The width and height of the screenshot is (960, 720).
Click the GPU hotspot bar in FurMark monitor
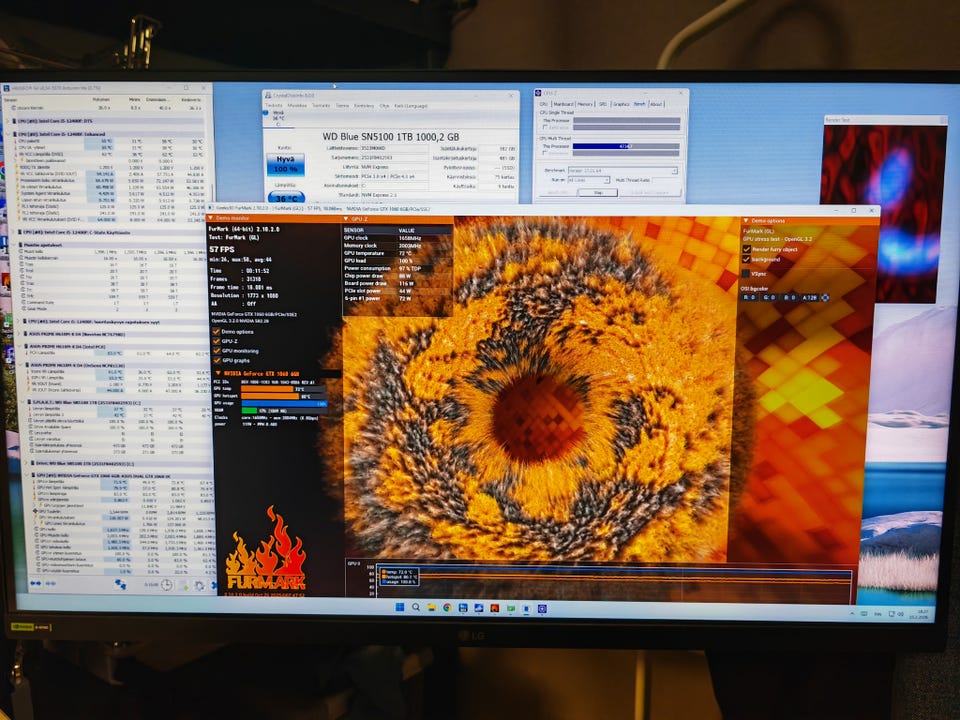(x=283, y=396)
